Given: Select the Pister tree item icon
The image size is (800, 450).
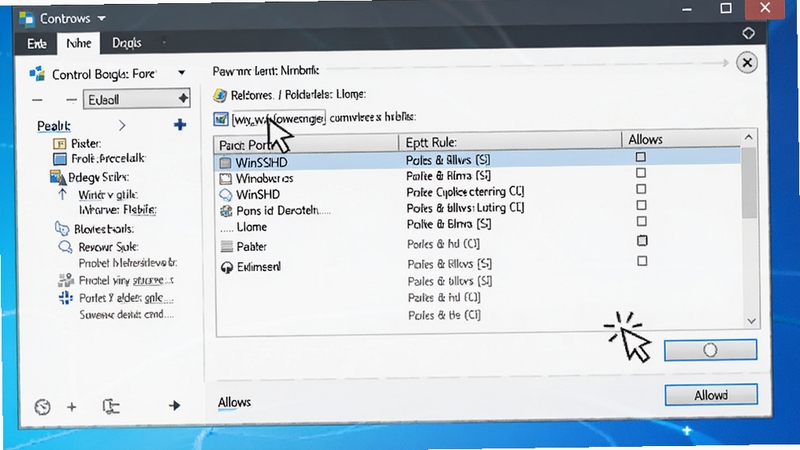Looking at the screenshot, I should (x=59, y=144).
